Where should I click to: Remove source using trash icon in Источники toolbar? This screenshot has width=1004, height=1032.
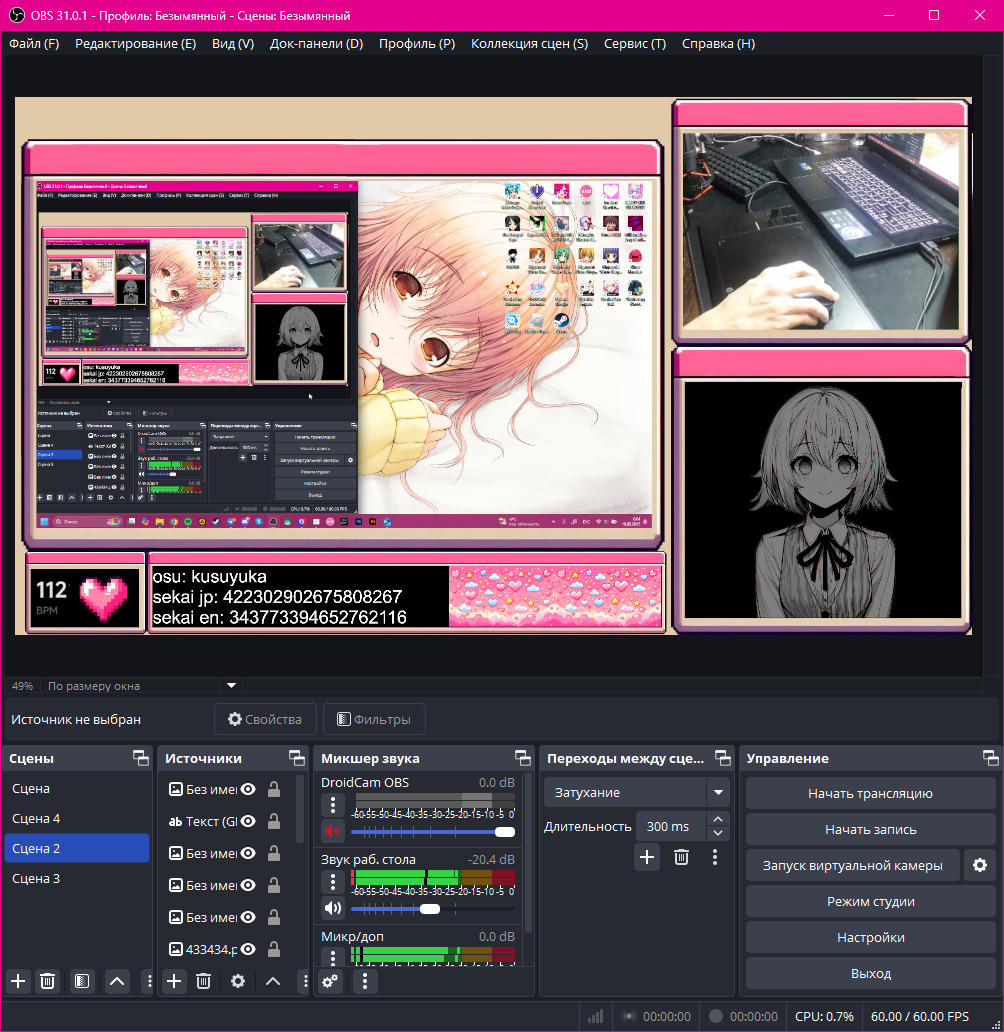203,981
